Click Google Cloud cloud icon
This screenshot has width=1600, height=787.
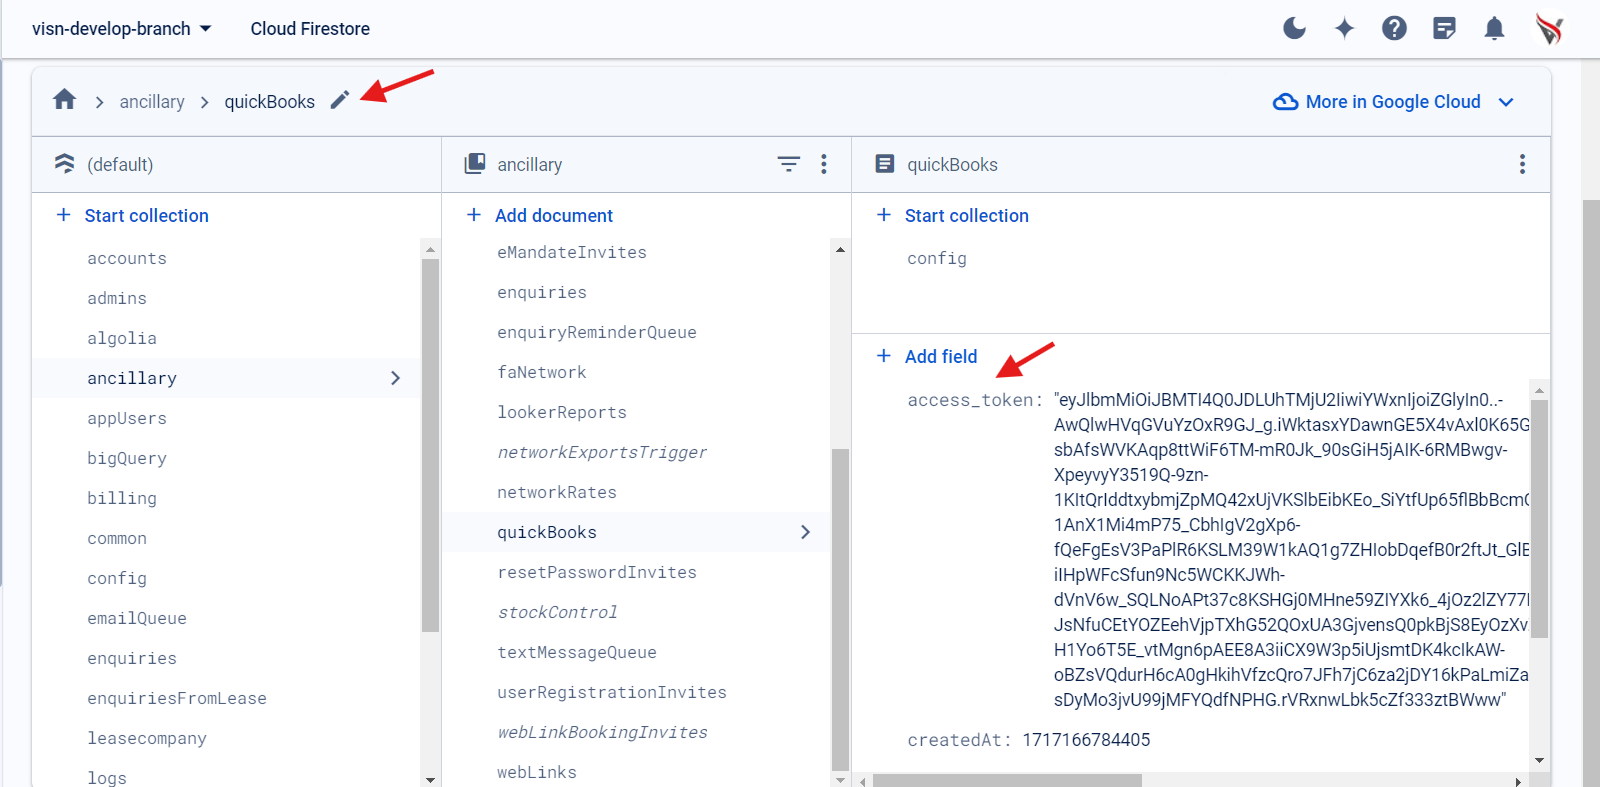pyautogui.click(x=1285, y=102)
